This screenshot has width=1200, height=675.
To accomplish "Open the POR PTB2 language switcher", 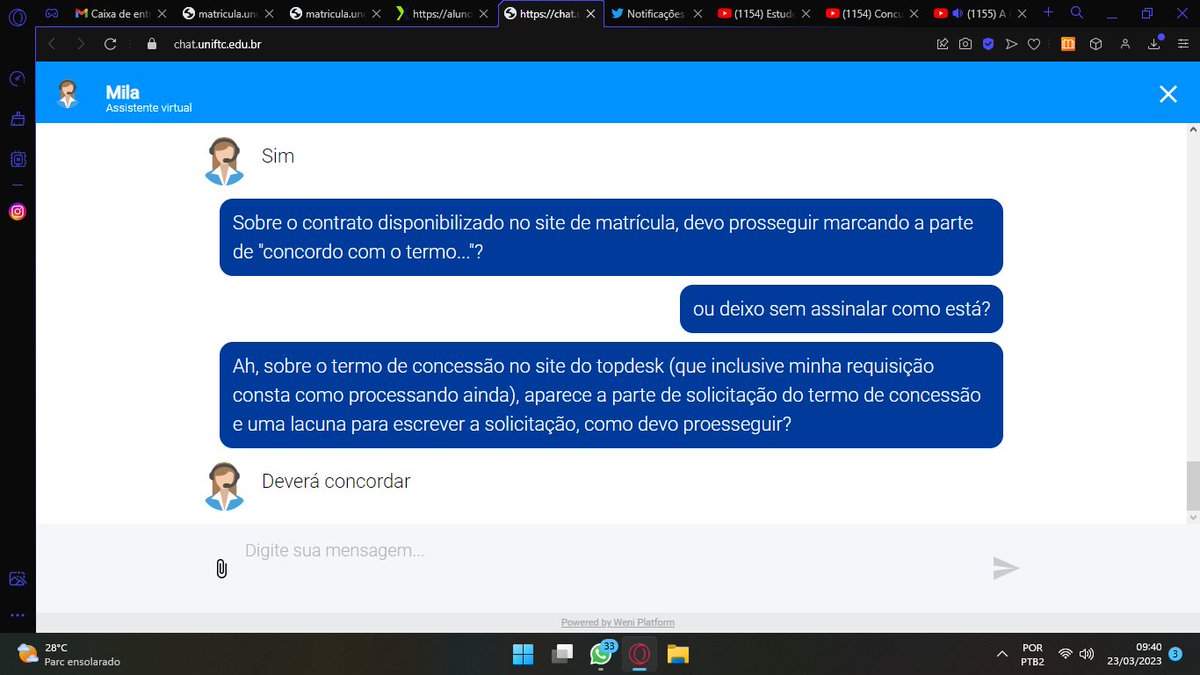I will (1033, 654).
